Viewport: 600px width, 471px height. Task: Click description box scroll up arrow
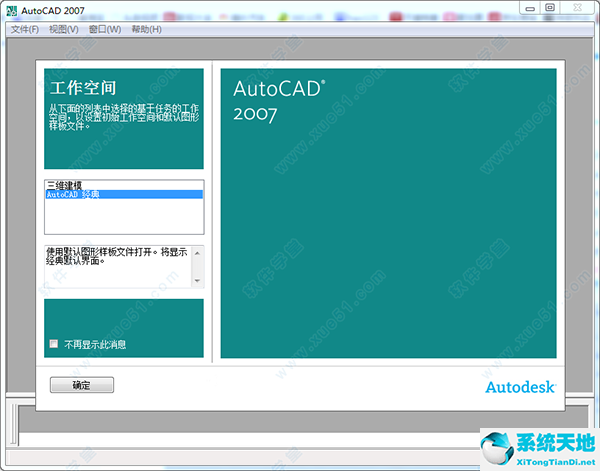[x=197, y=253]
